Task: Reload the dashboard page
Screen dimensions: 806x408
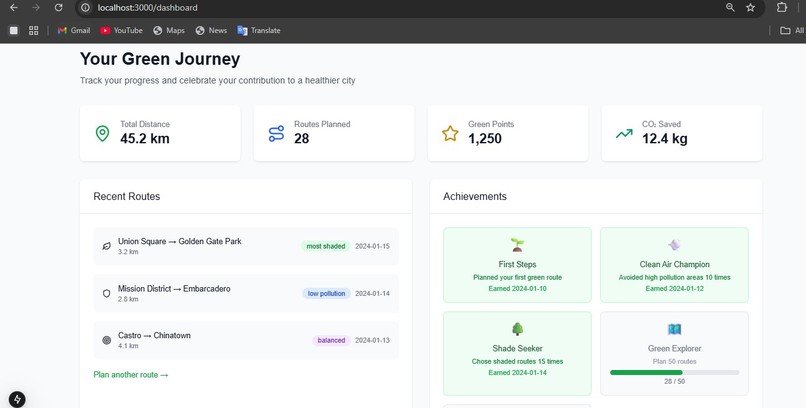Action: click(x=59, y=8)
